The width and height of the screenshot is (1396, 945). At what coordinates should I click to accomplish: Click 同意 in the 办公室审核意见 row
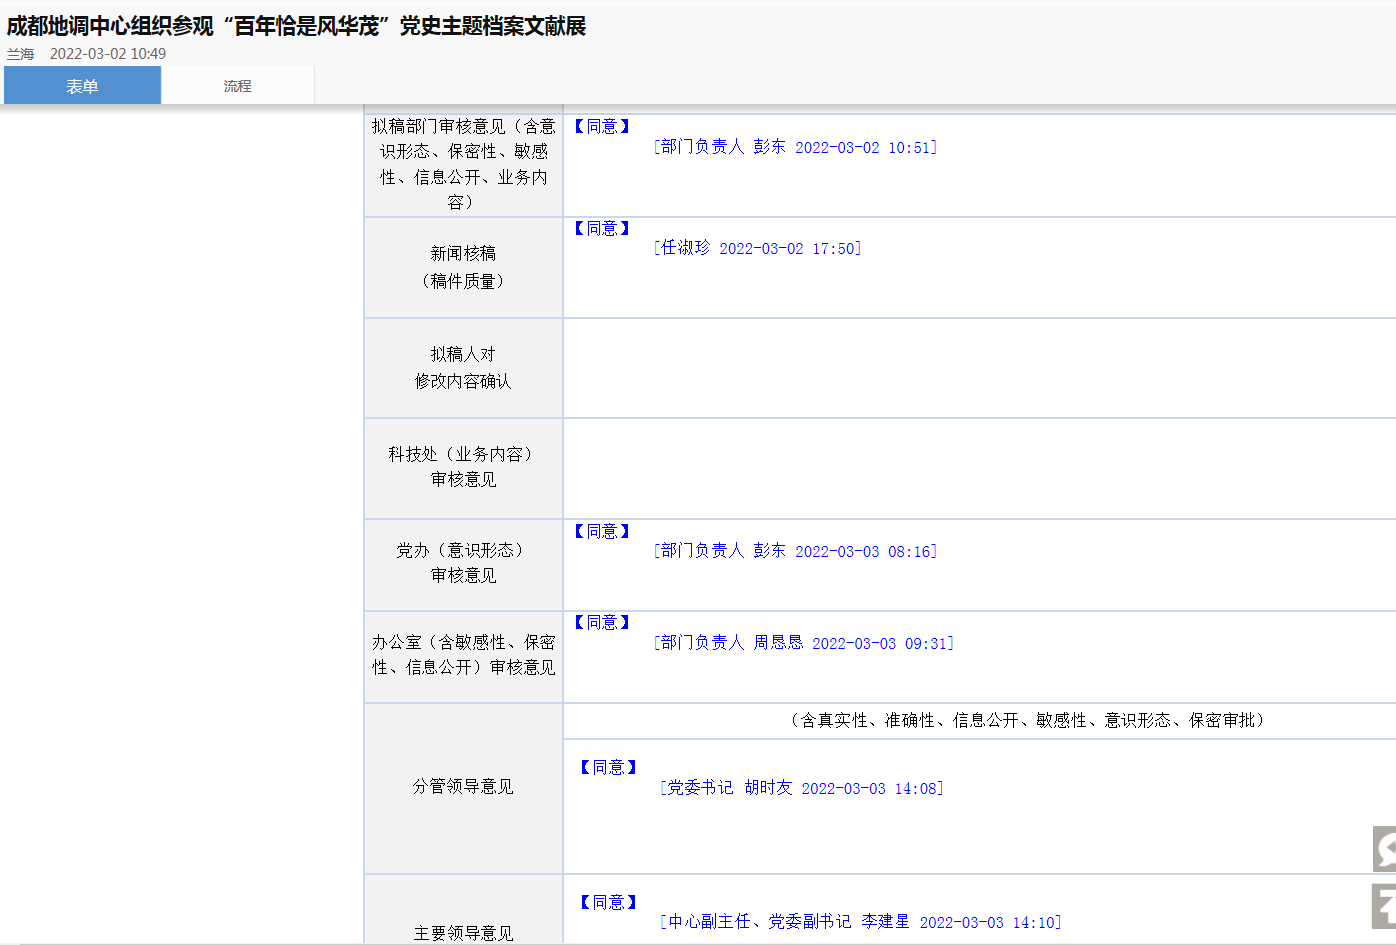[602, 622]
